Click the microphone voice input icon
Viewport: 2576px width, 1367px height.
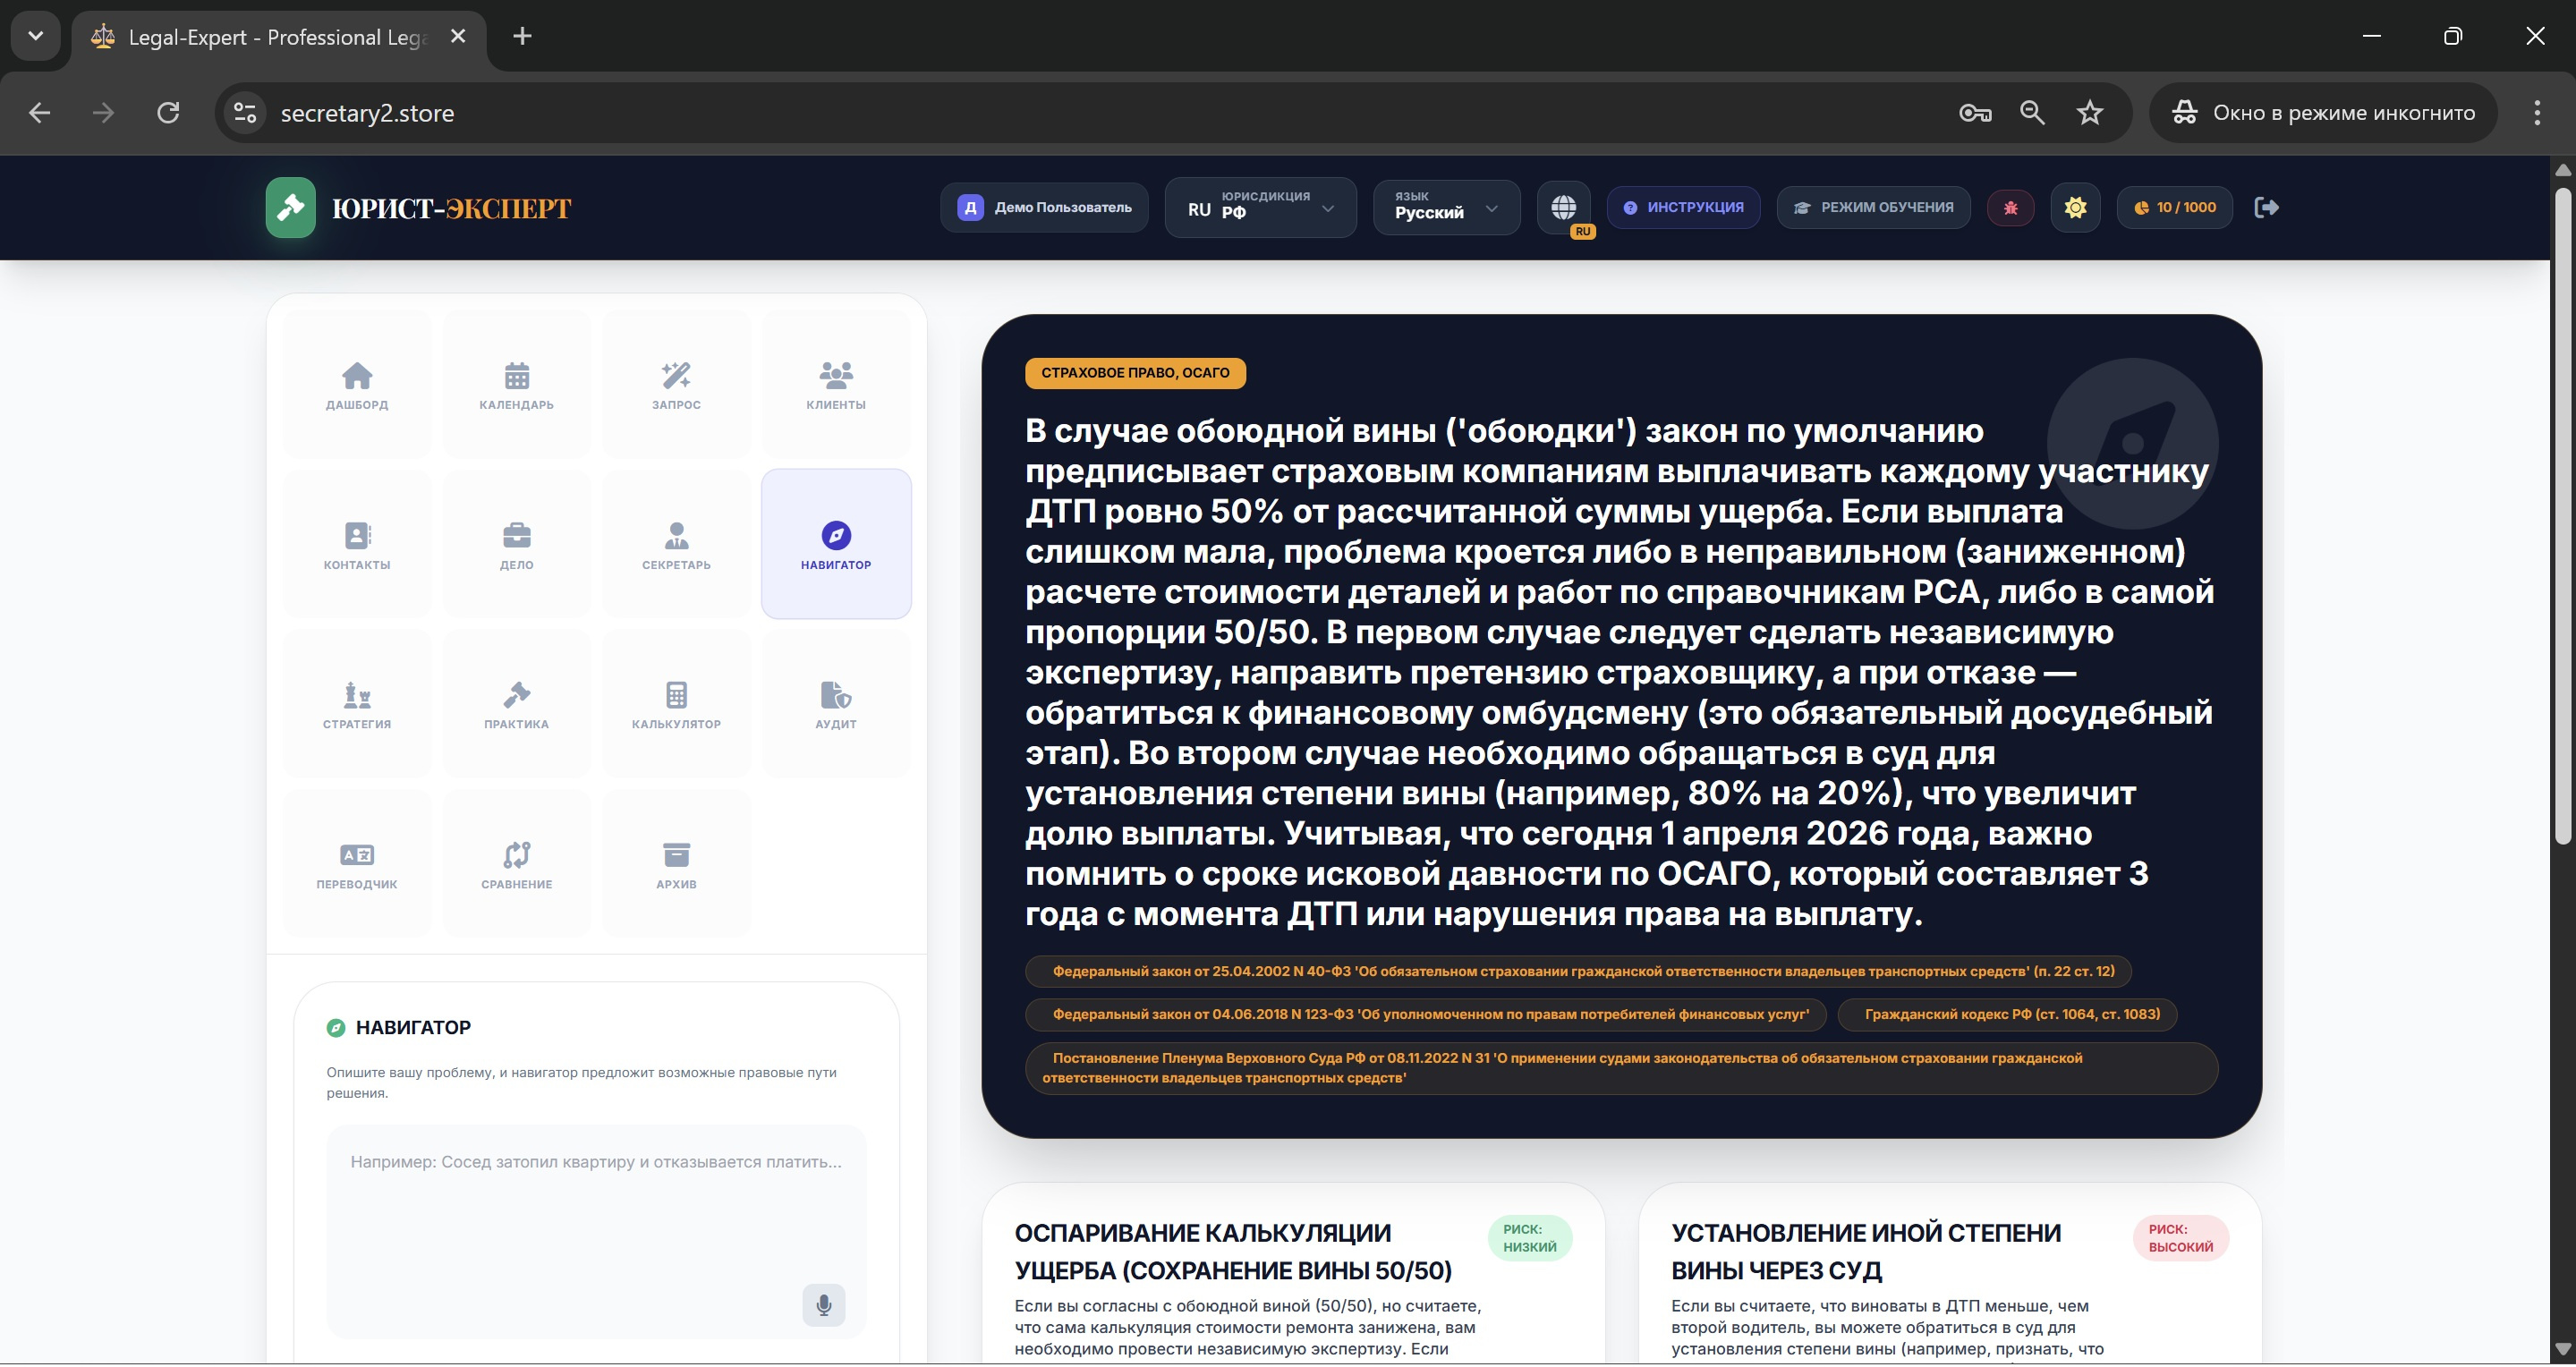point(823,1304)
